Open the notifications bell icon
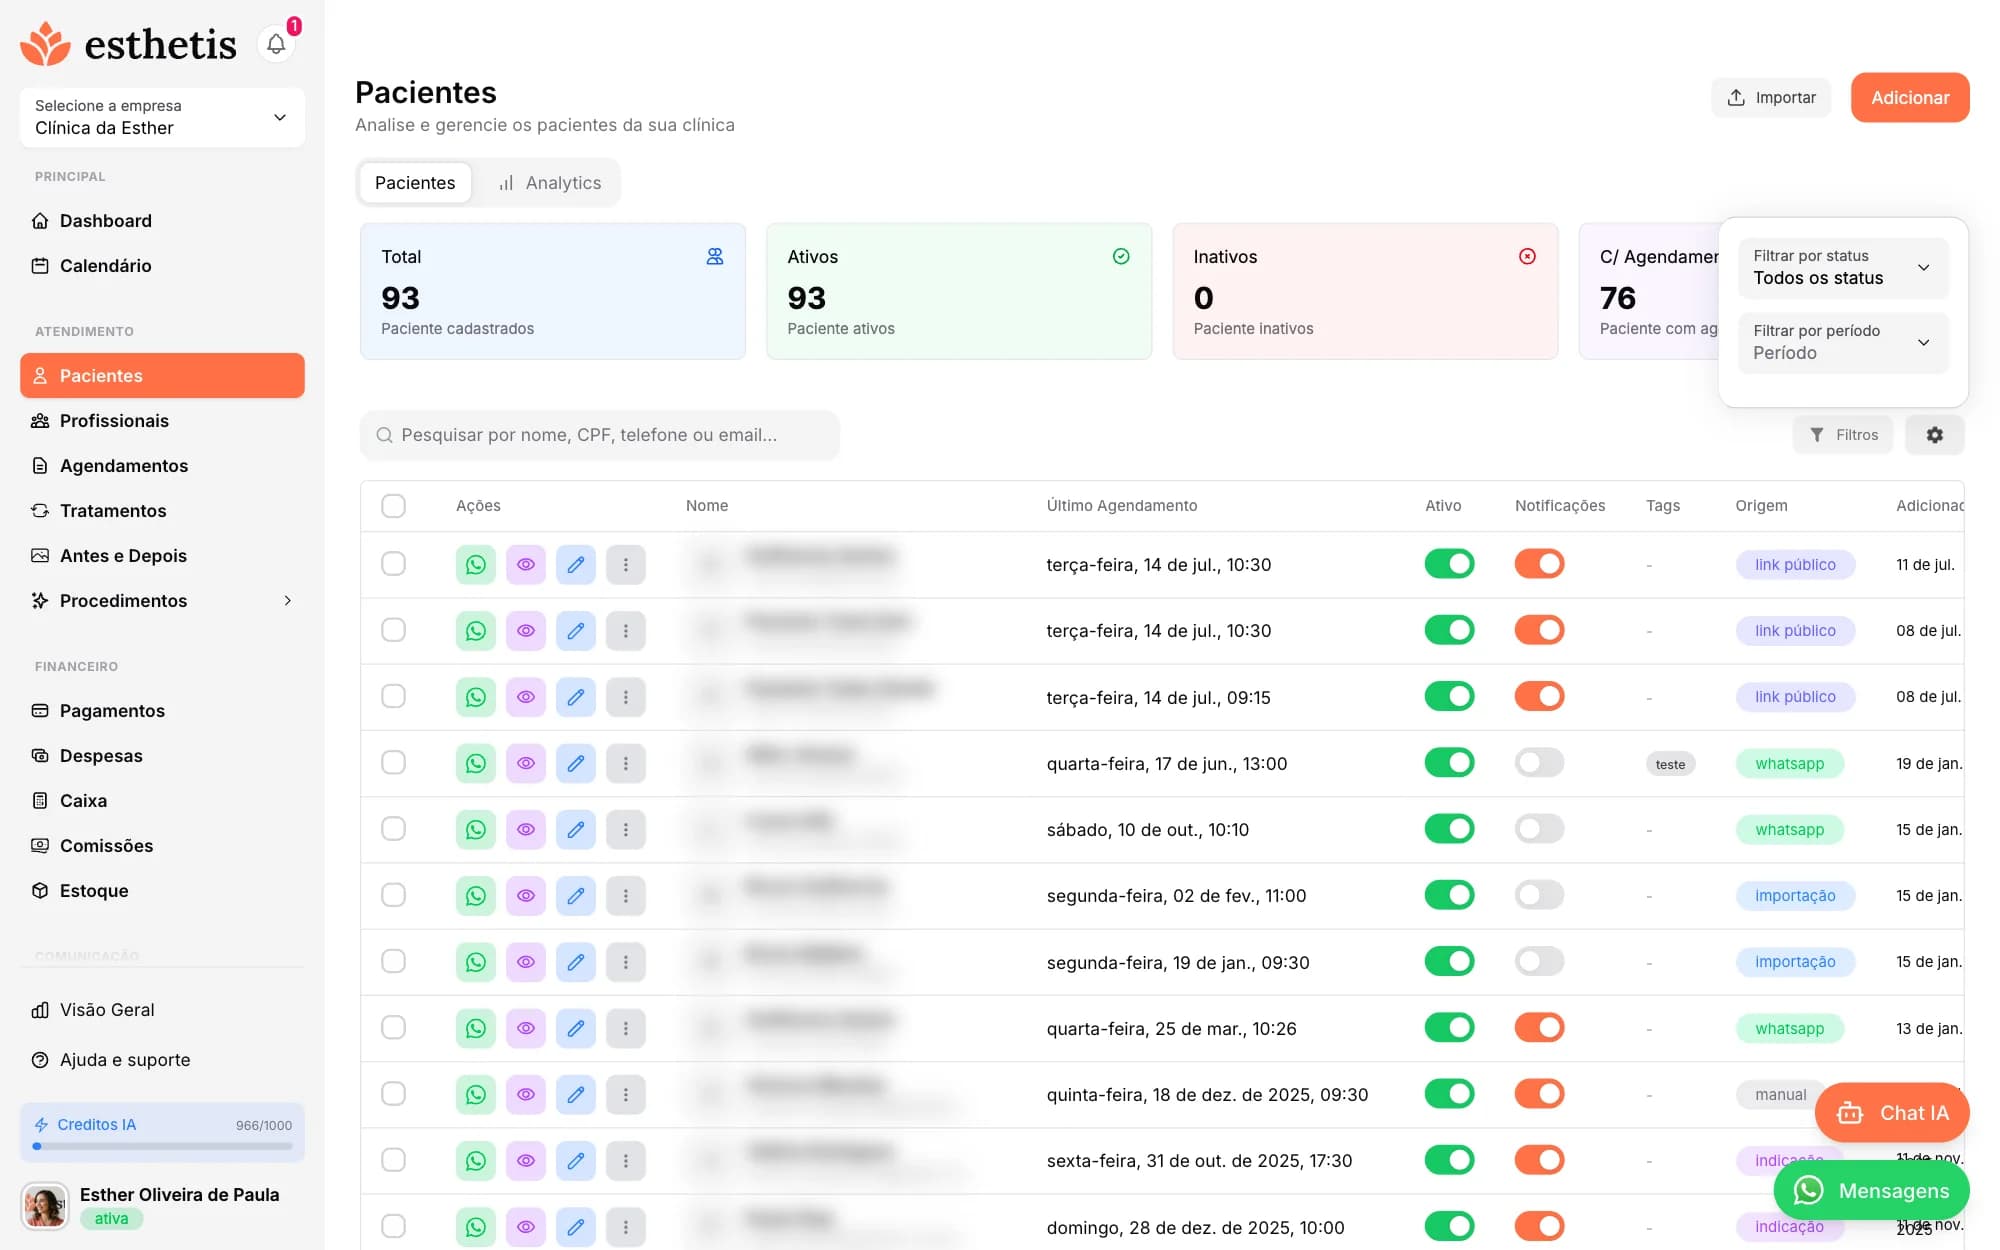This screenshot has height=1250, width=2000. tap(276, 44)
